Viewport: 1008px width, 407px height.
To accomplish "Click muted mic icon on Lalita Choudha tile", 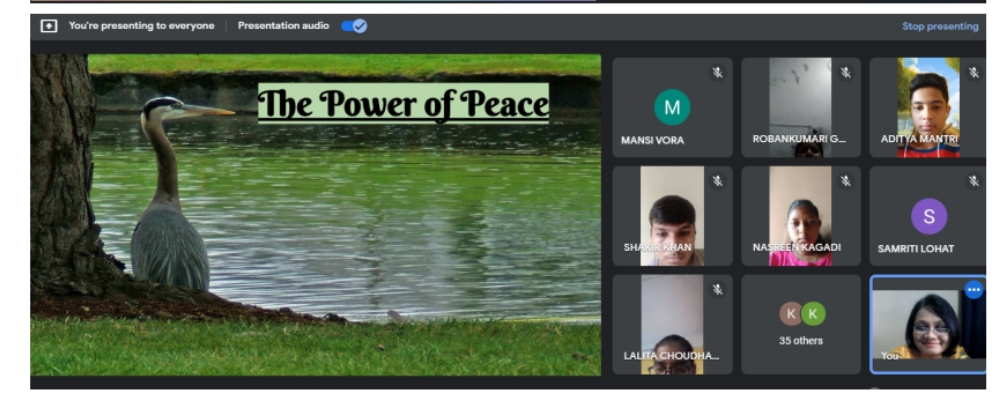I will click(717, 290).
